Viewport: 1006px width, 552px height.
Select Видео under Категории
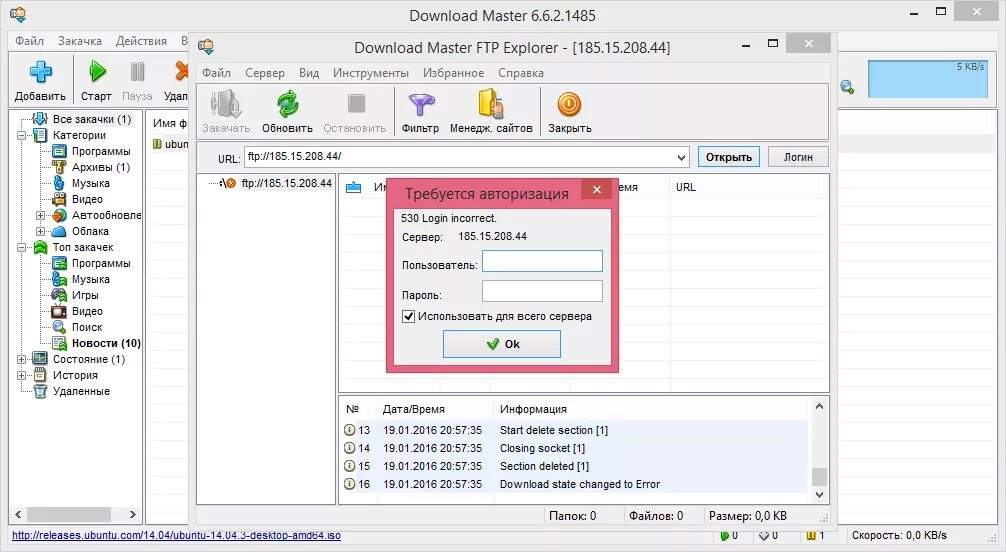87,200
